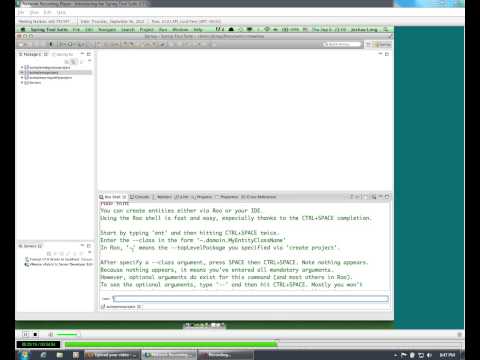
Task: Click the Windows taskbar clock
Action: pos(447,355)
